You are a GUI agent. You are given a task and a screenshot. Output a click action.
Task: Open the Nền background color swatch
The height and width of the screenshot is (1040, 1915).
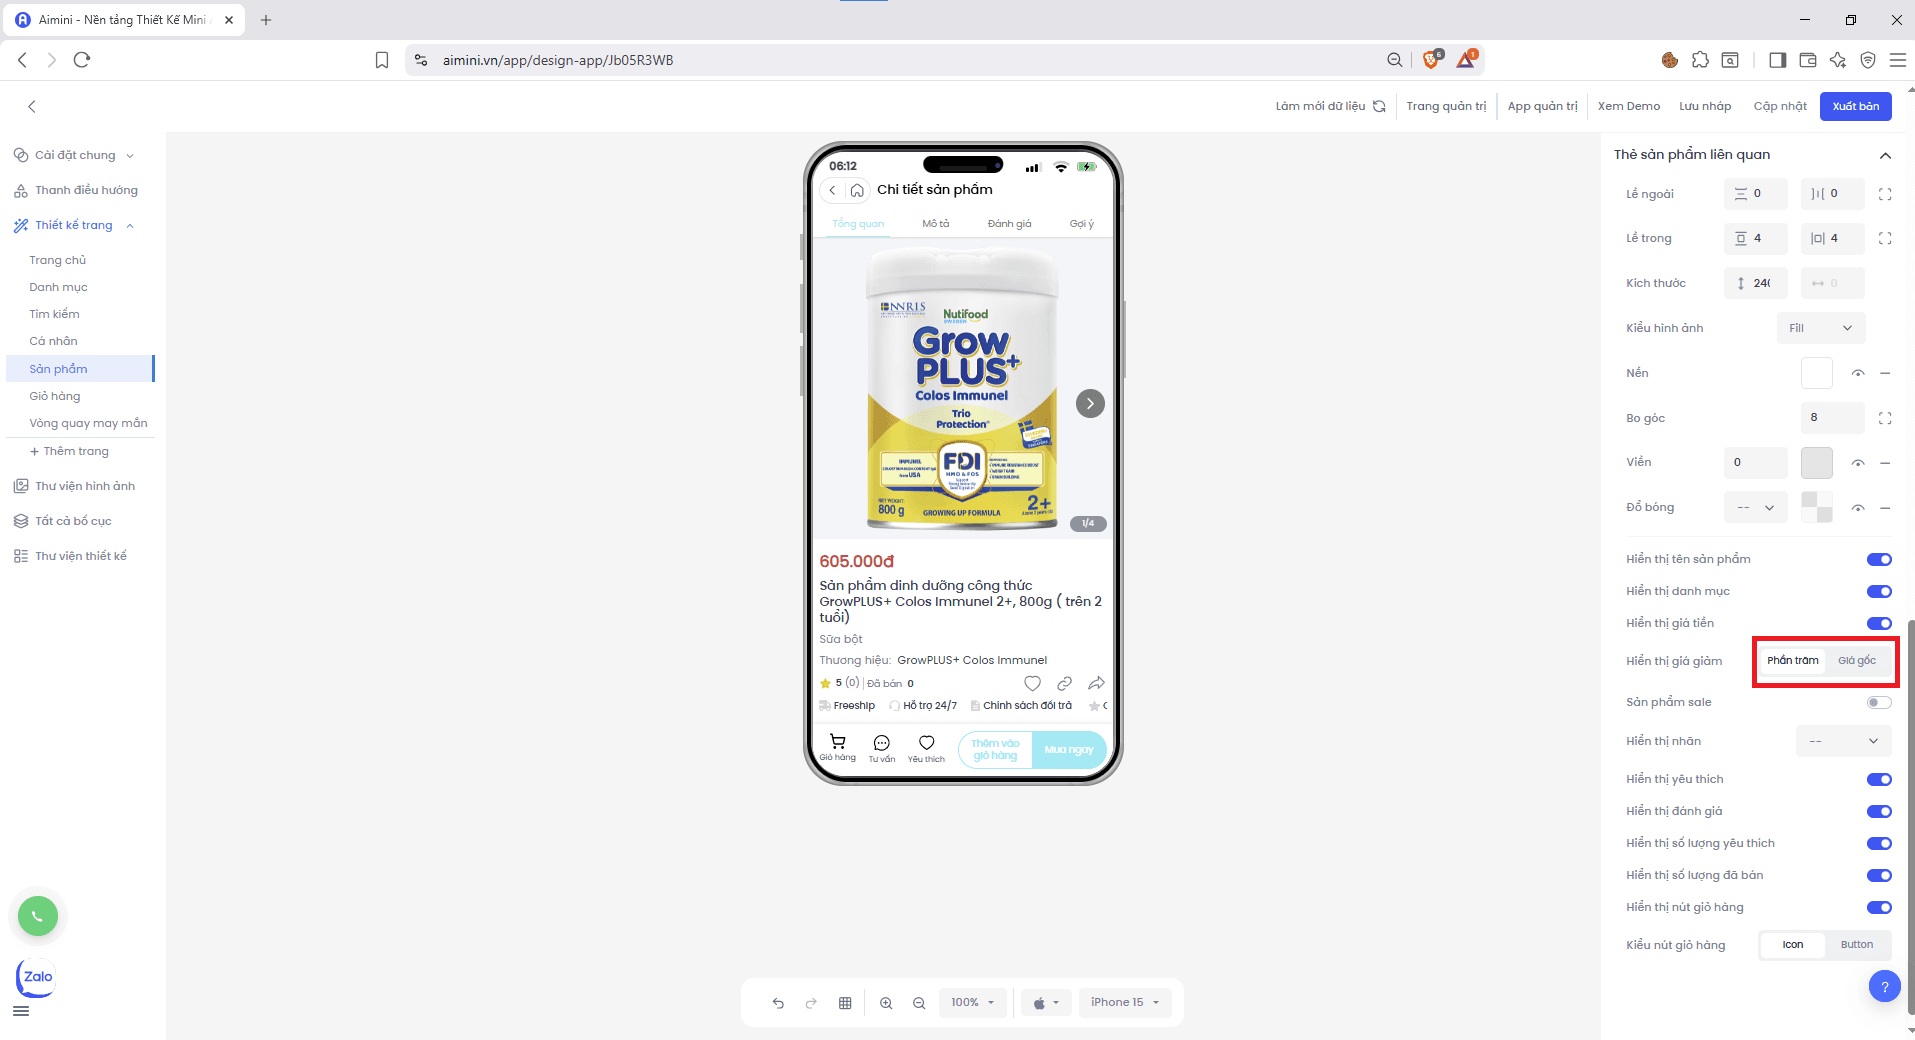click(x=1816, y=373)
